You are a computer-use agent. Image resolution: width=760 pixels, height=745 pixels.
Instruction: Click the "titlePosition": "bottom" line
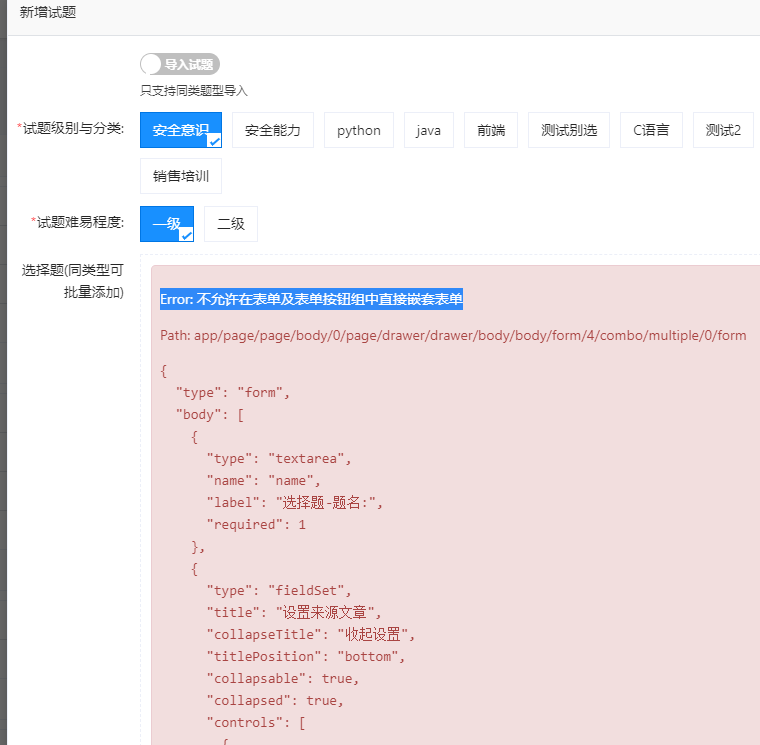[306, 656]
